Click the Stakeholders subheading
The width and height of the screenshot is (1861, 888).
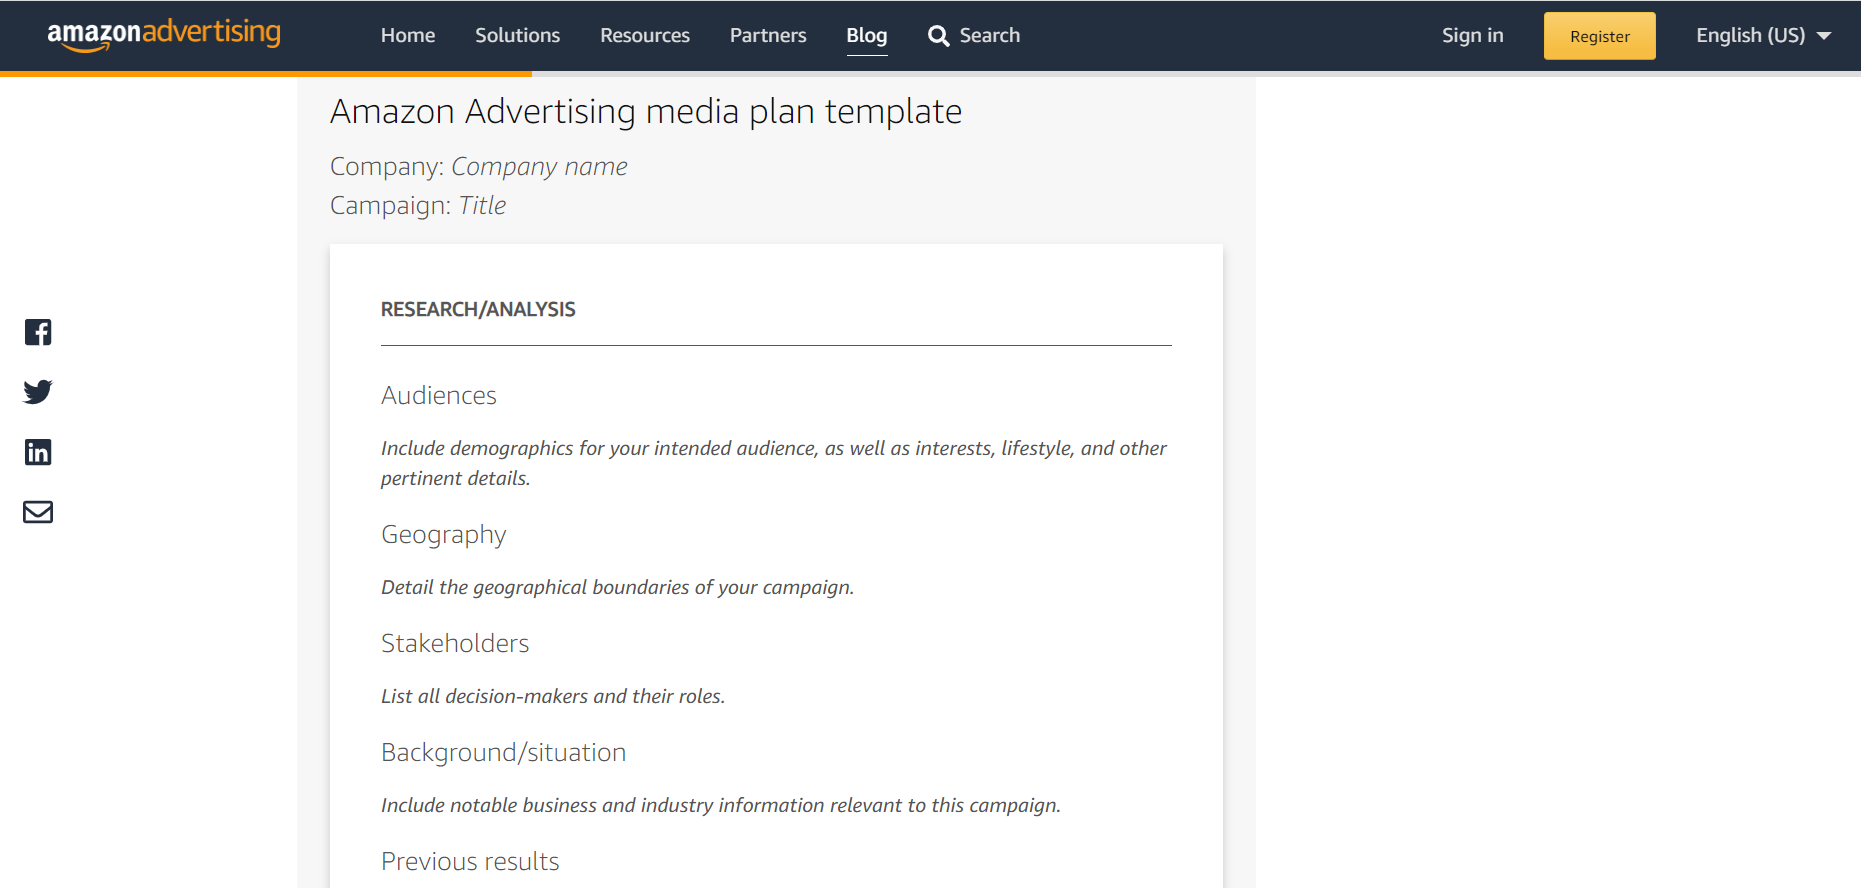(455, 643)
